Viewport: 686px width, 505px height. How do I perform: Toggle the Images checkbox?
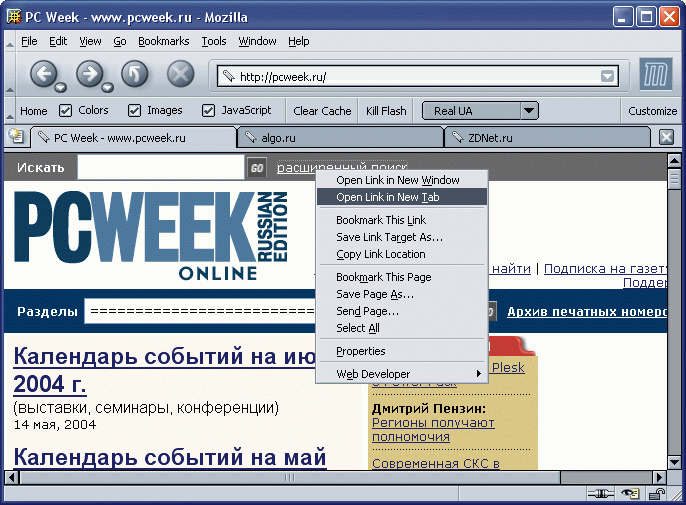[x=134, y=111]
